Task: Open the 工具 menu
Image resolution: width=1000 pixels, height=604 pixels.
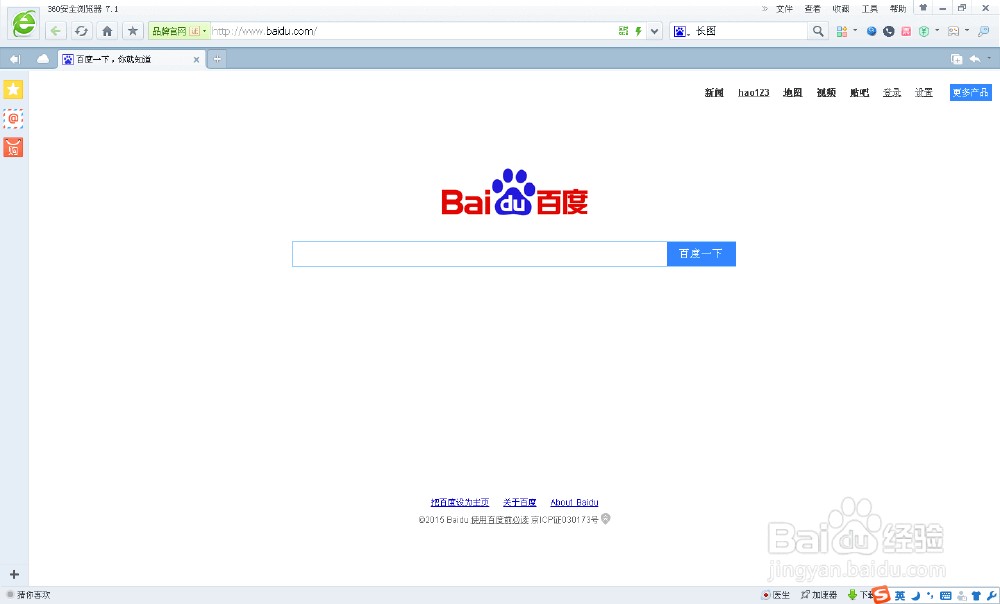Action: (x=870, y=9)
